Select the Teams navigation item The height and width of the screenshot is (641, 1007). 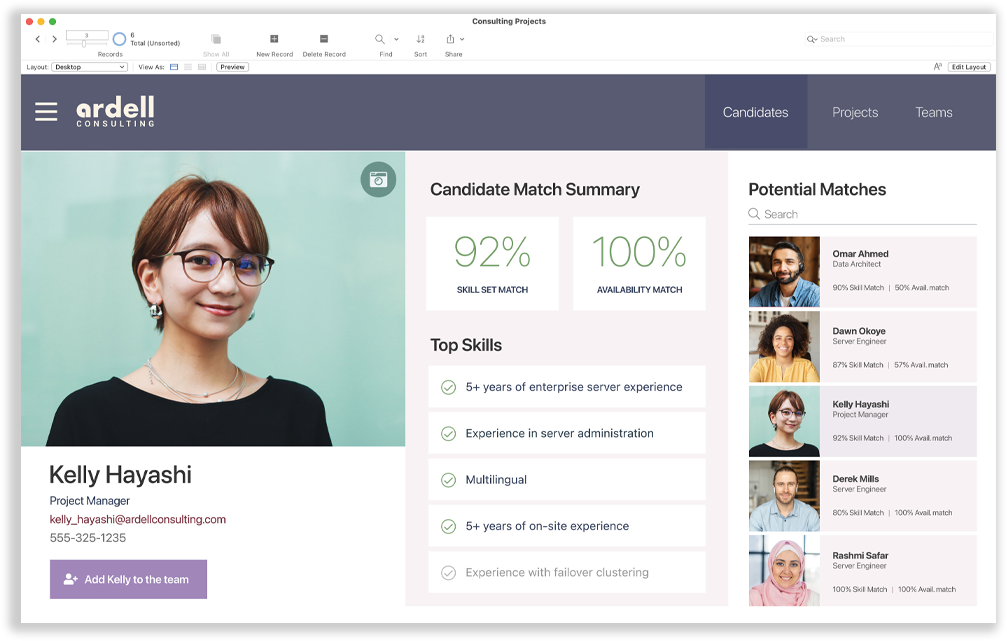[933, 112]
